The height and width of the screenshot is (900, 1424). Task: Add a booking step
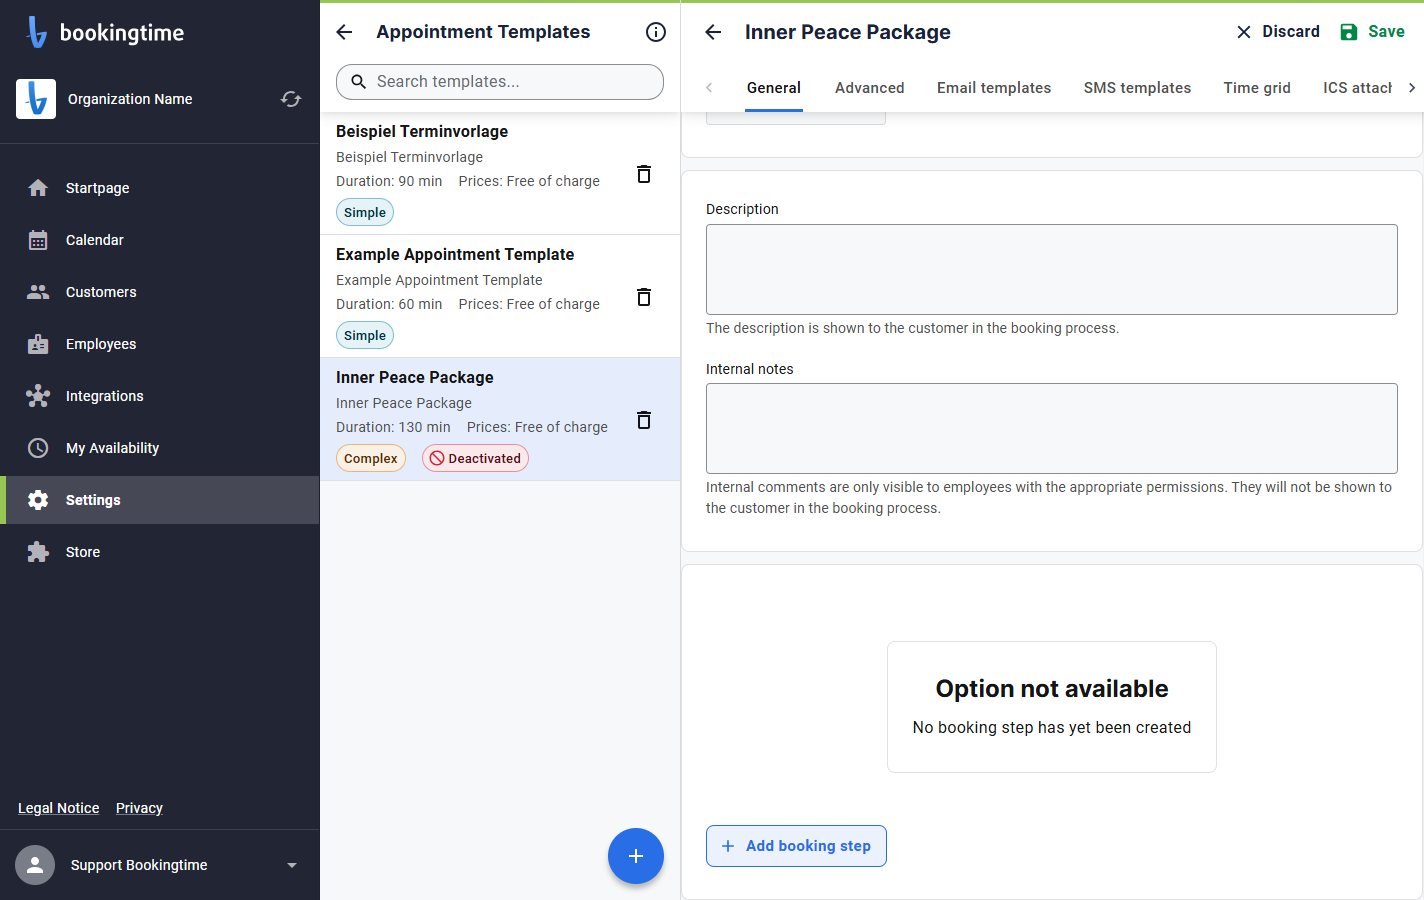796,846
